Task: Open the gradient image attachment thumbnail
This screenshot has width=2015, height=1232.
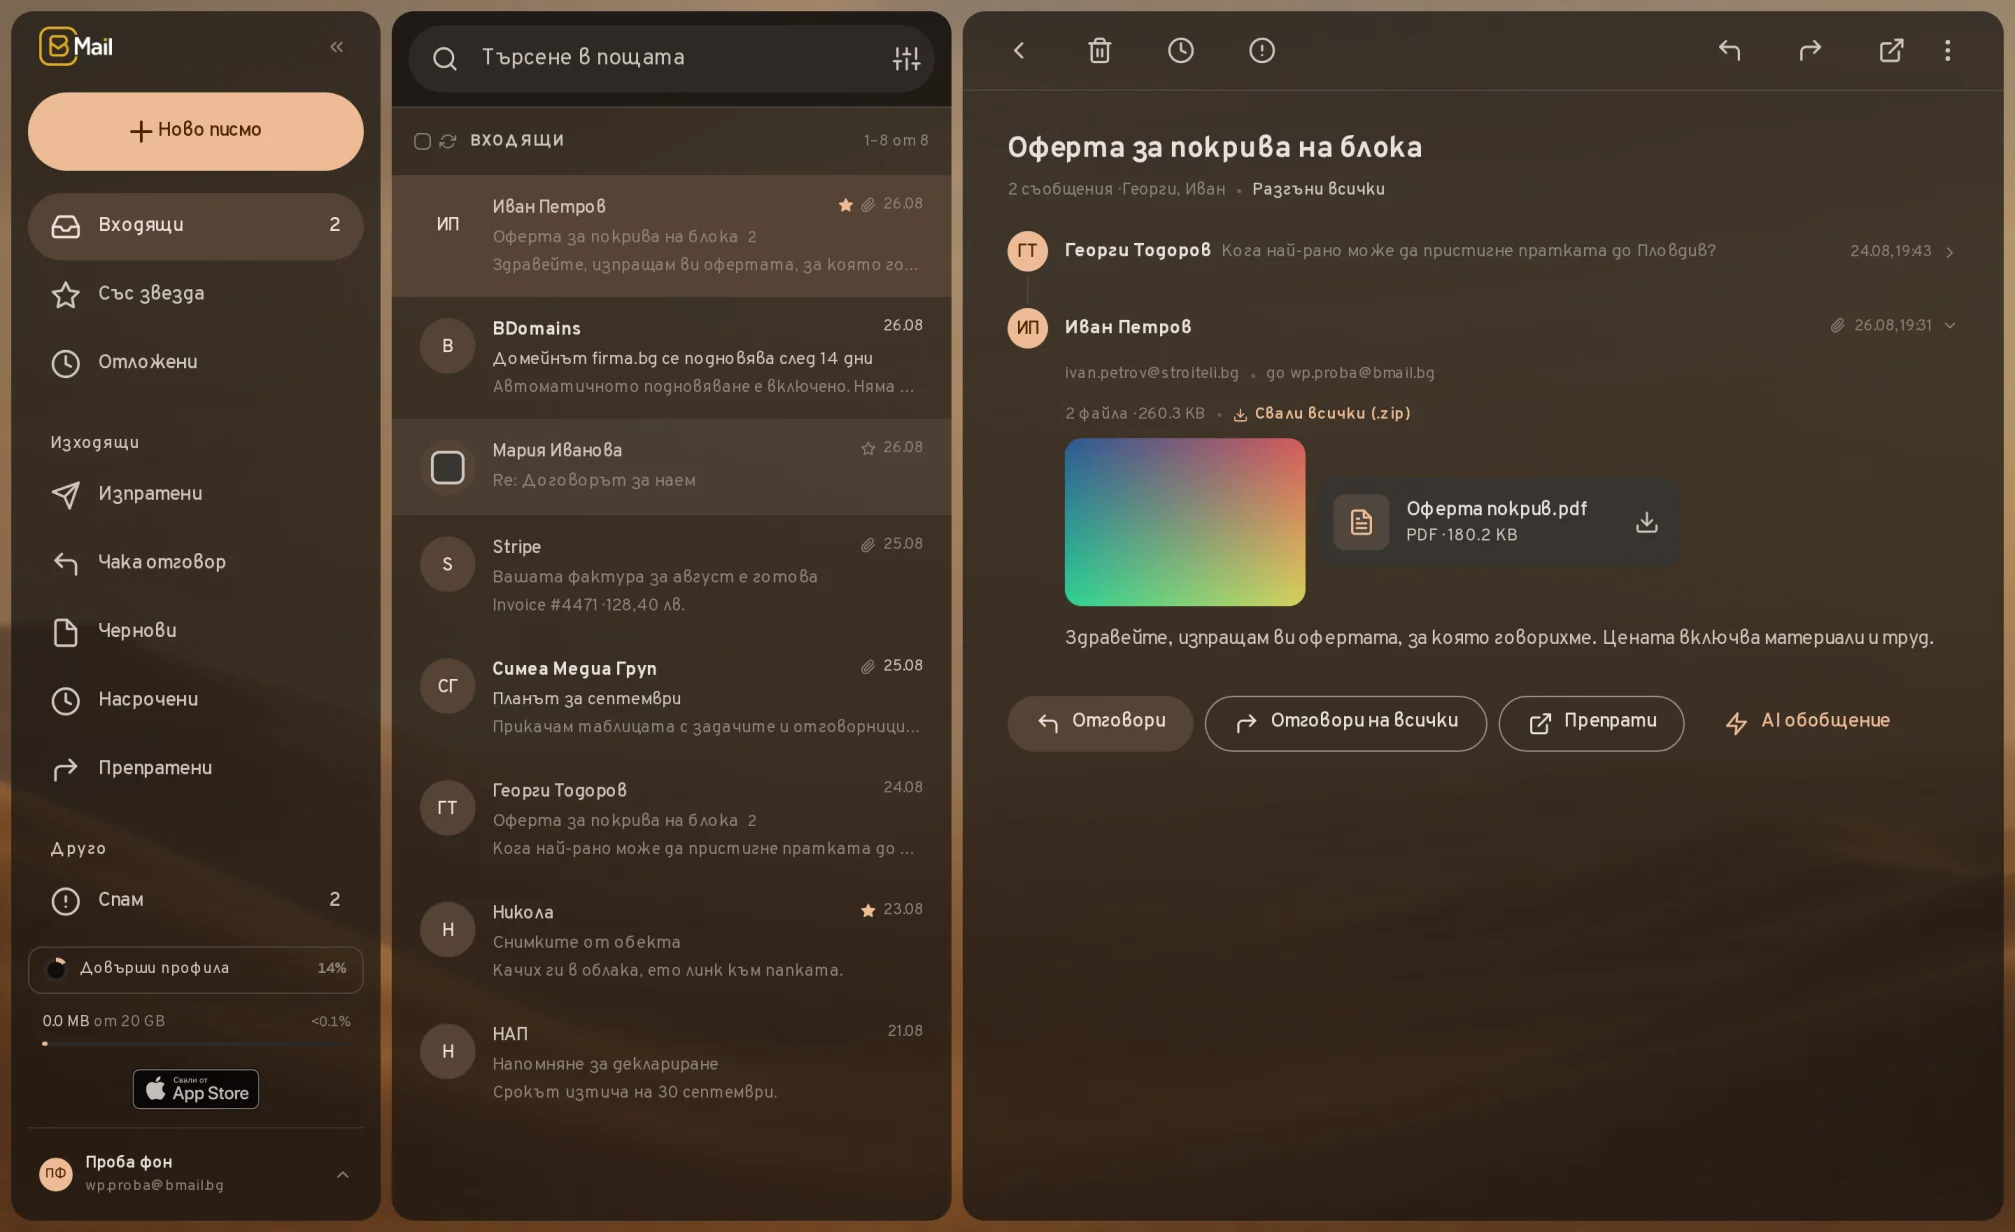Action: pos(1185,522)
